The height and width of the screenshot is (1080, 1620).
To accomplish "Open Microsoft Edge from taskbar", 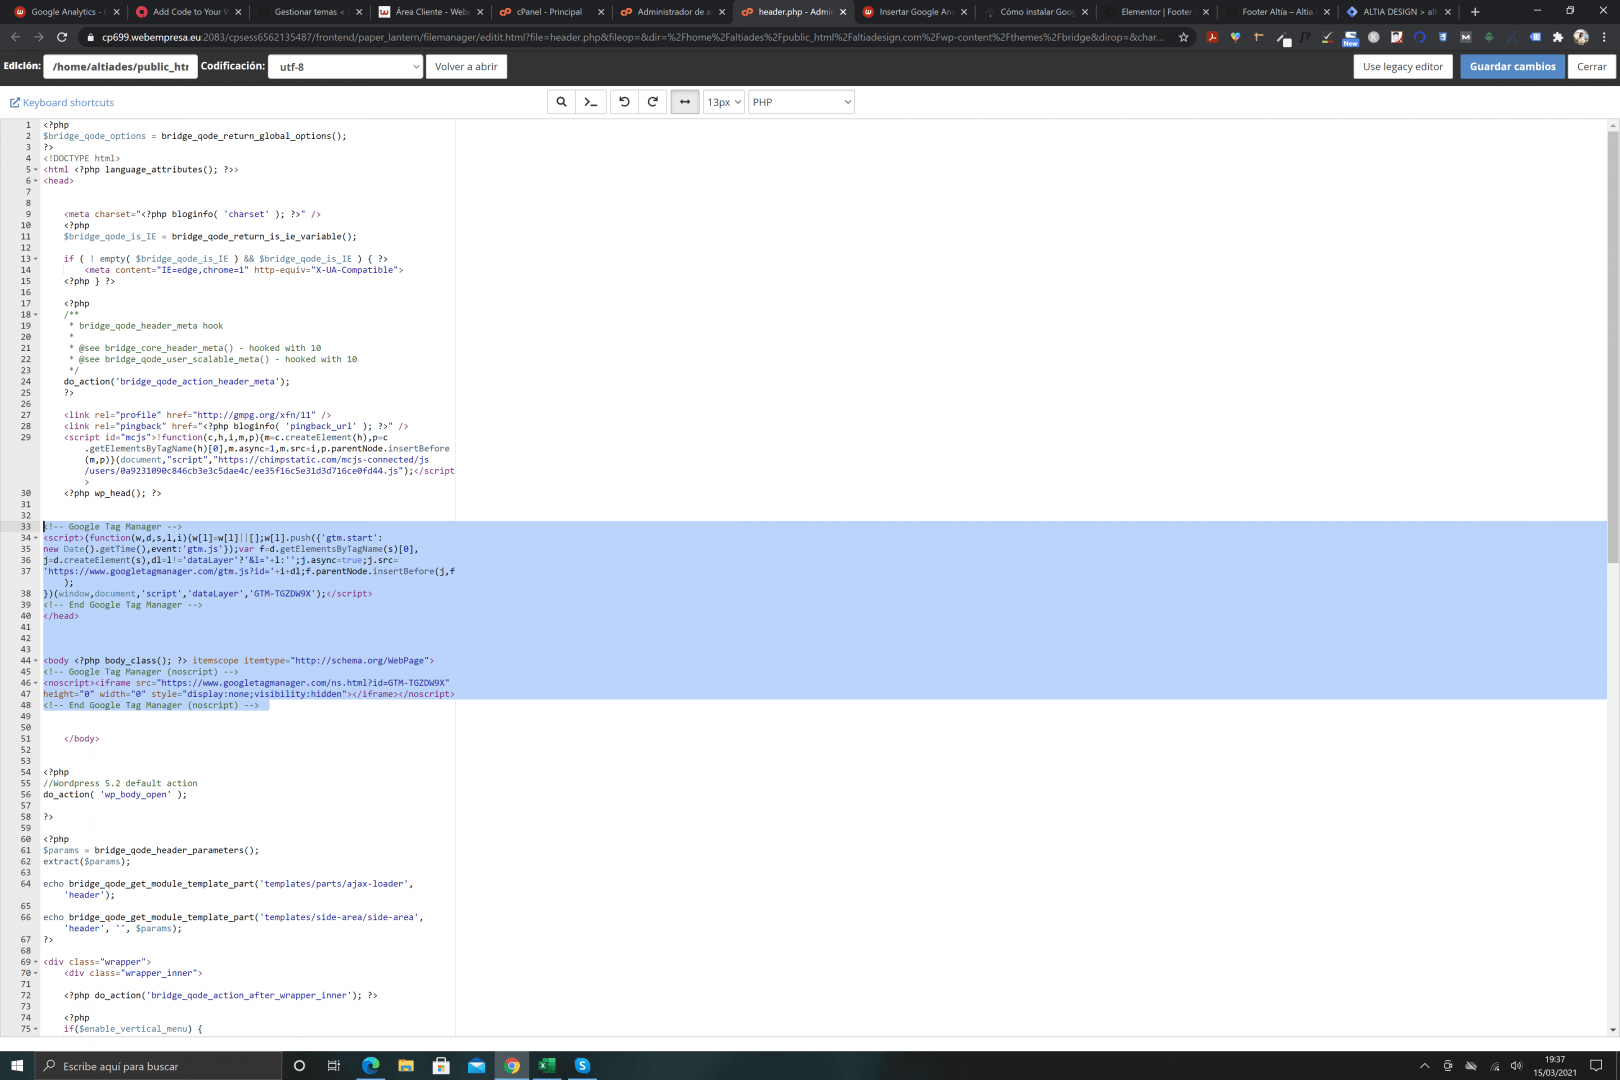I will (x=370, y=1066).
